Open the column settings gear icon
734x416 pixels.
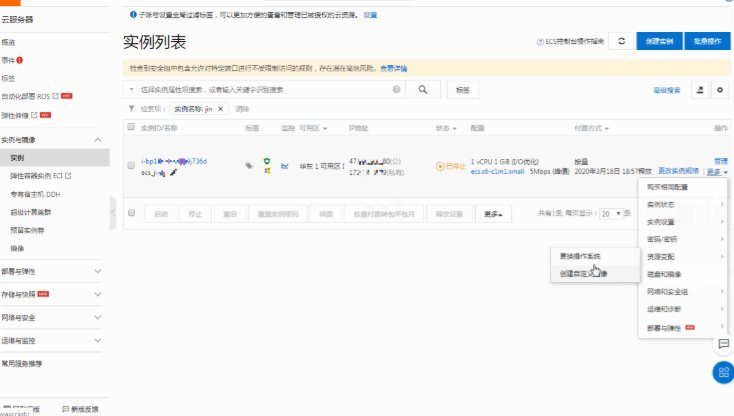pos(720,90)
